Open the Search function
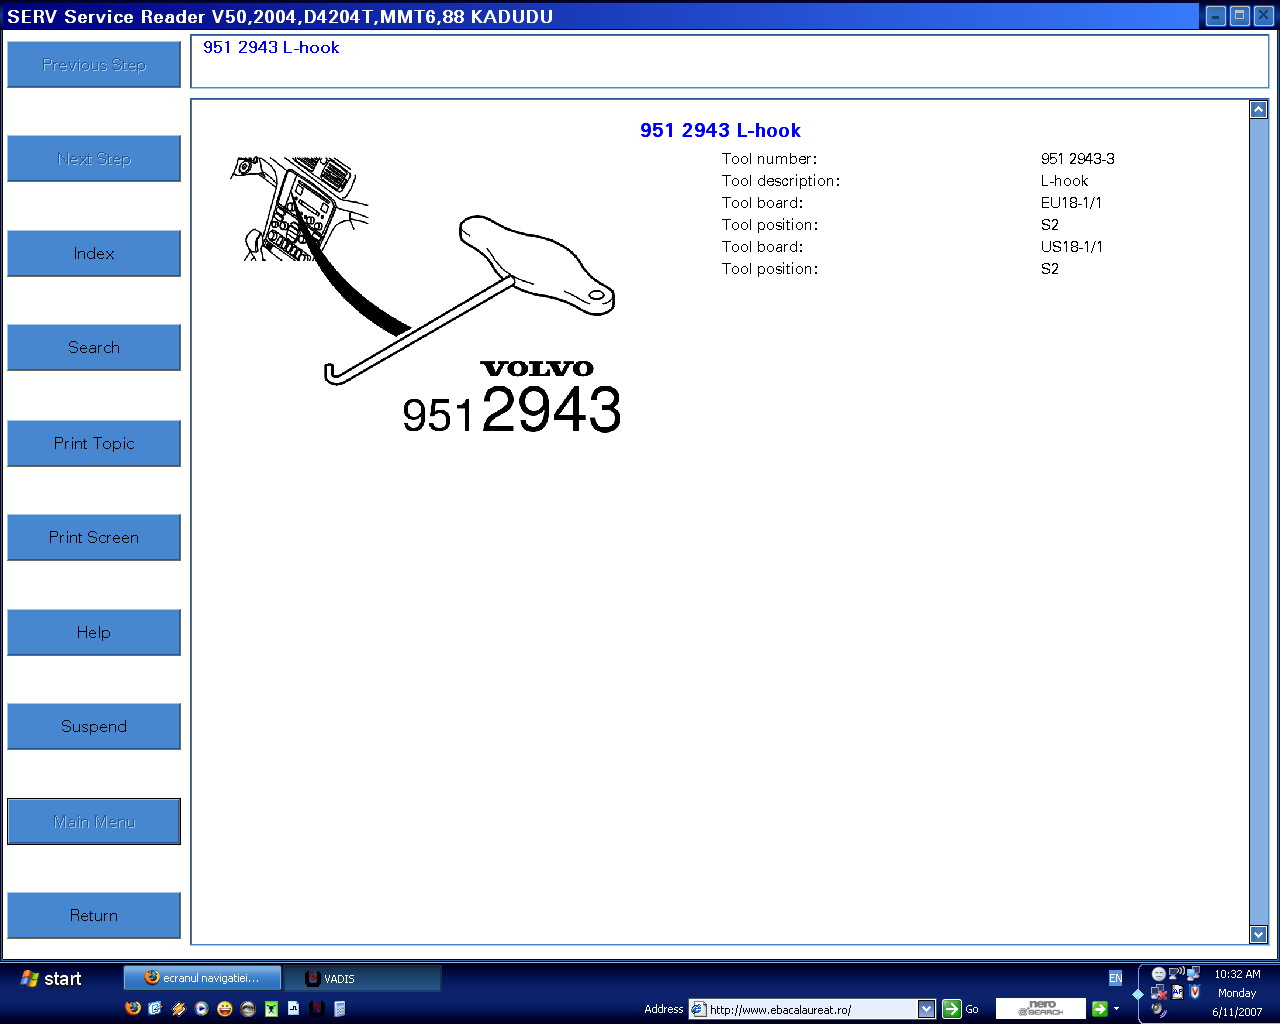Screen dimensions: 1280x1024 [94, 348]
